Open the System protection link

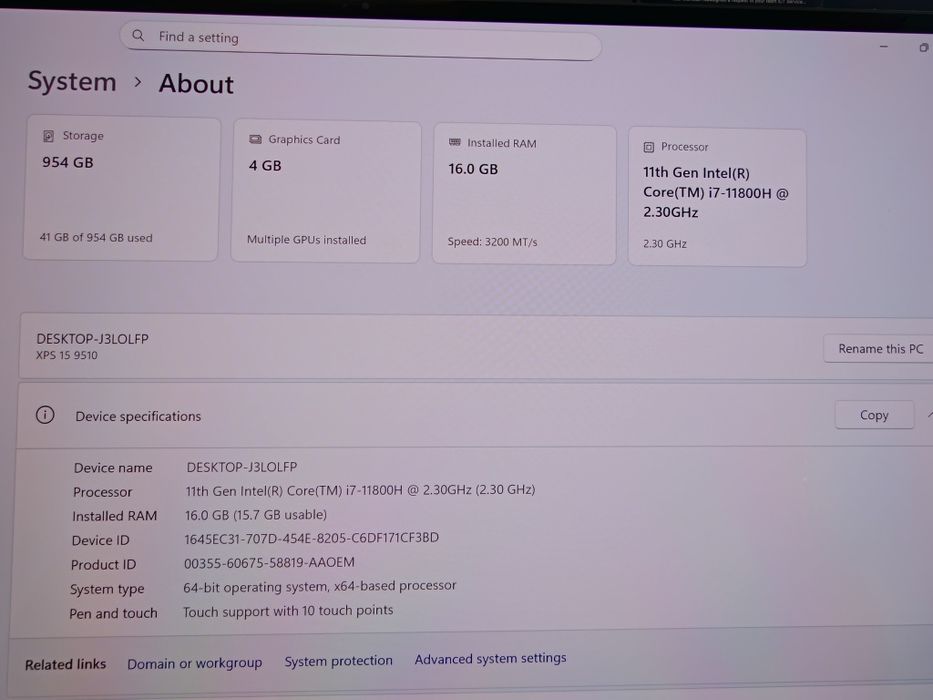(x=339, y=661)
